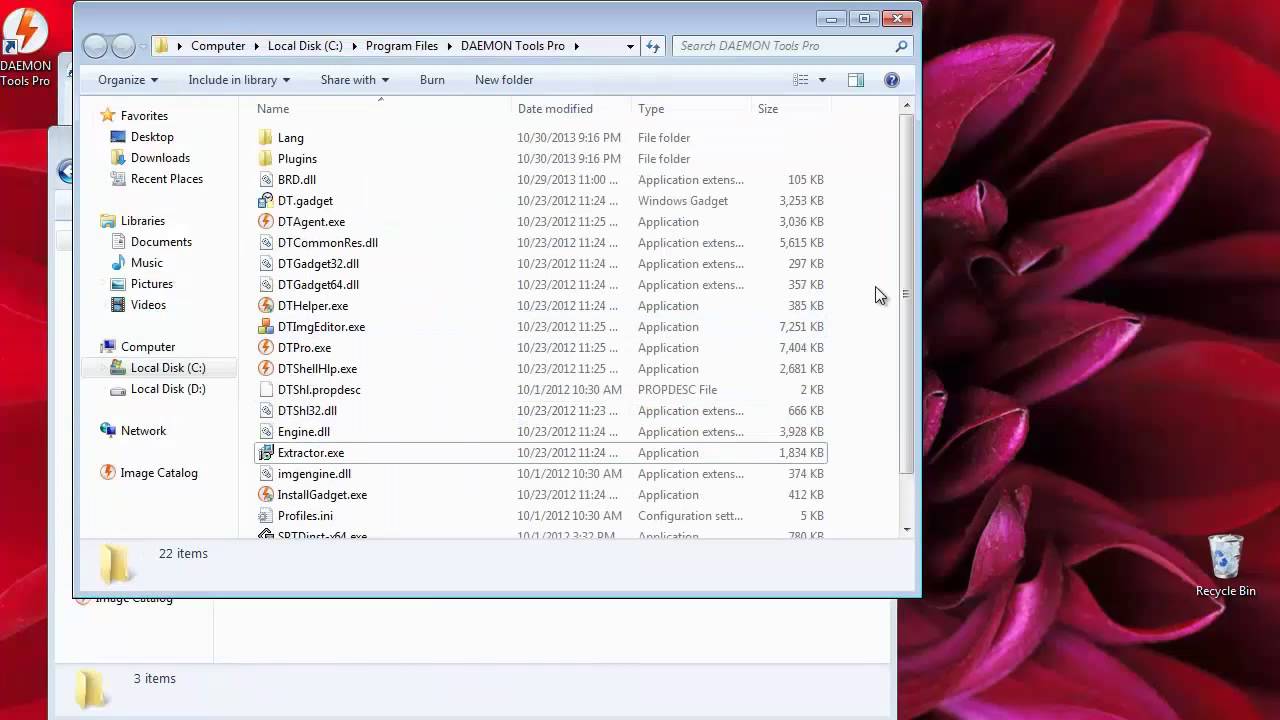Select the DTCommonRes.dll file icon

click(x=265, y=243)
